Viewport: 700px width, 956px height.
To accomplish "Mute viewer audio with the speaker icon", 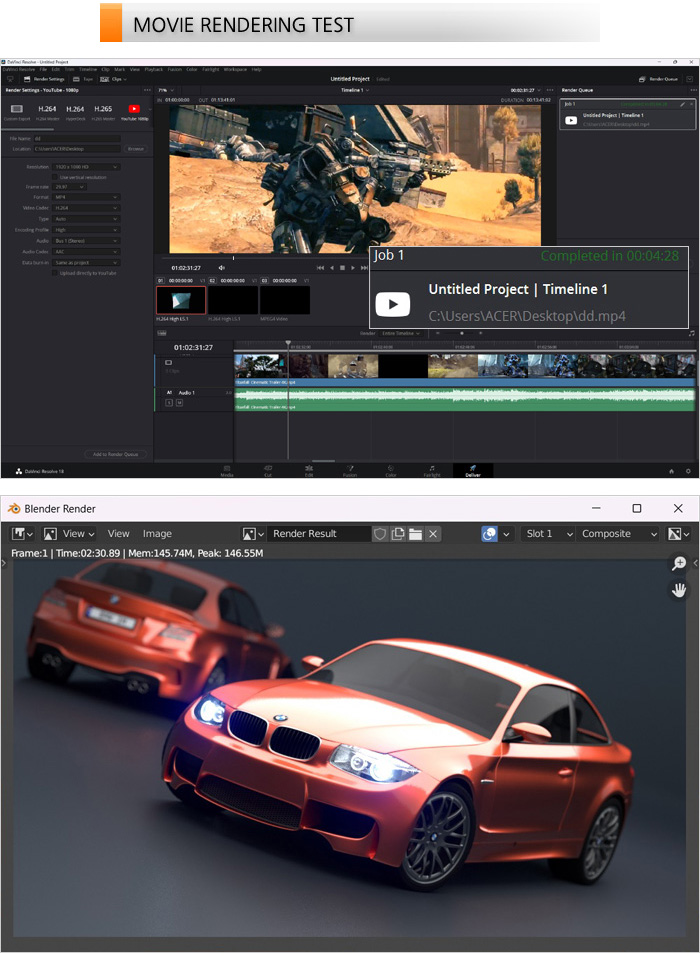I will tap(221, 268).
